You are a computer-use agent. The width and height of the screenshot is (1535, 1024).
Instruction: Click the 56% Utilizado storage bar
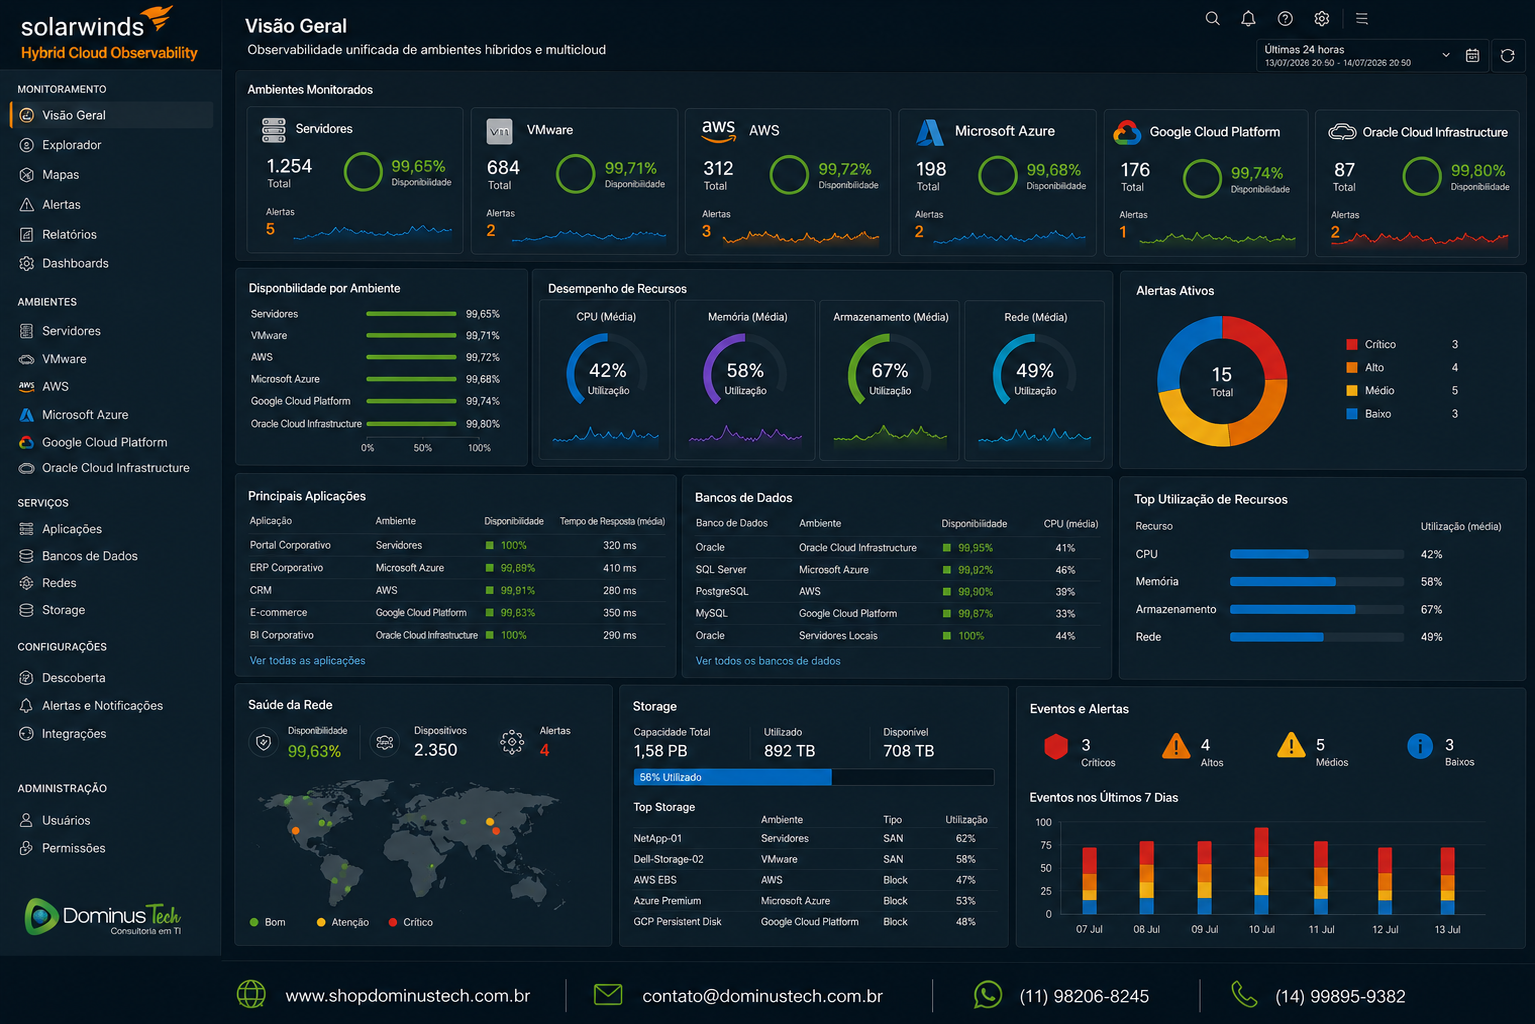pos(813,777)
